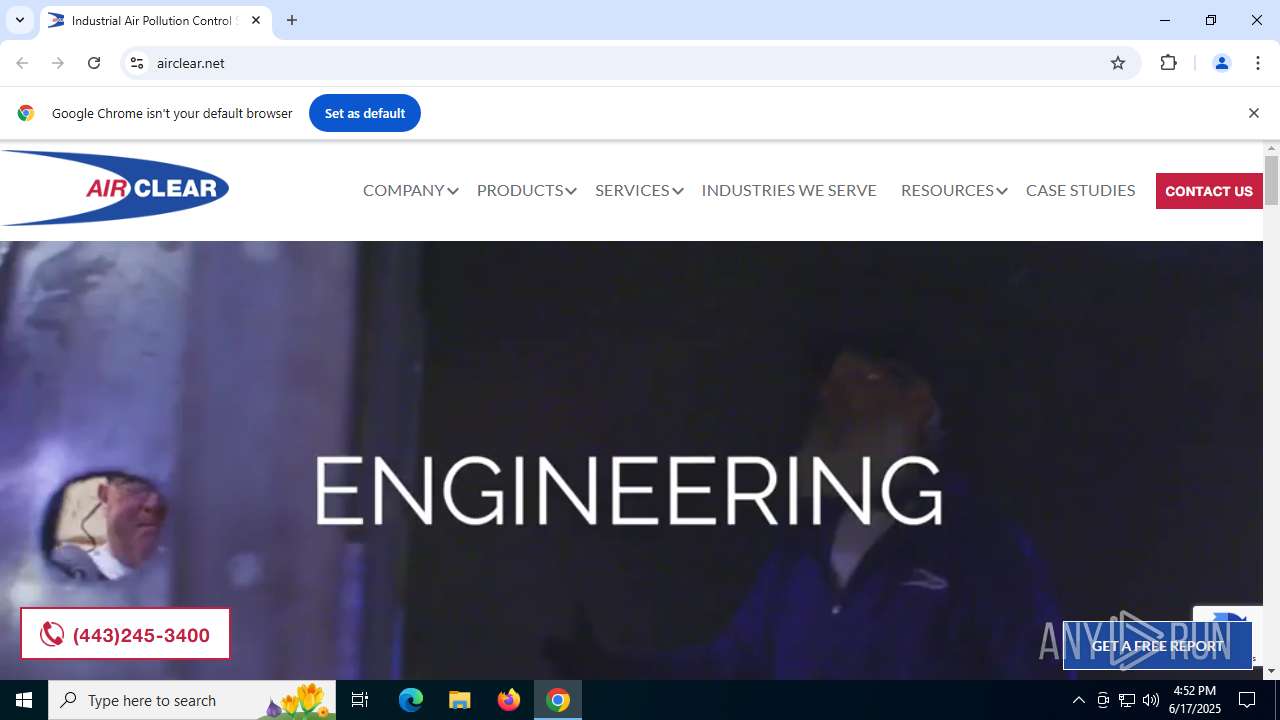Open File Explorer from taskbar
The height and width of the screenshot is (720, 1280).
(460, 700)
